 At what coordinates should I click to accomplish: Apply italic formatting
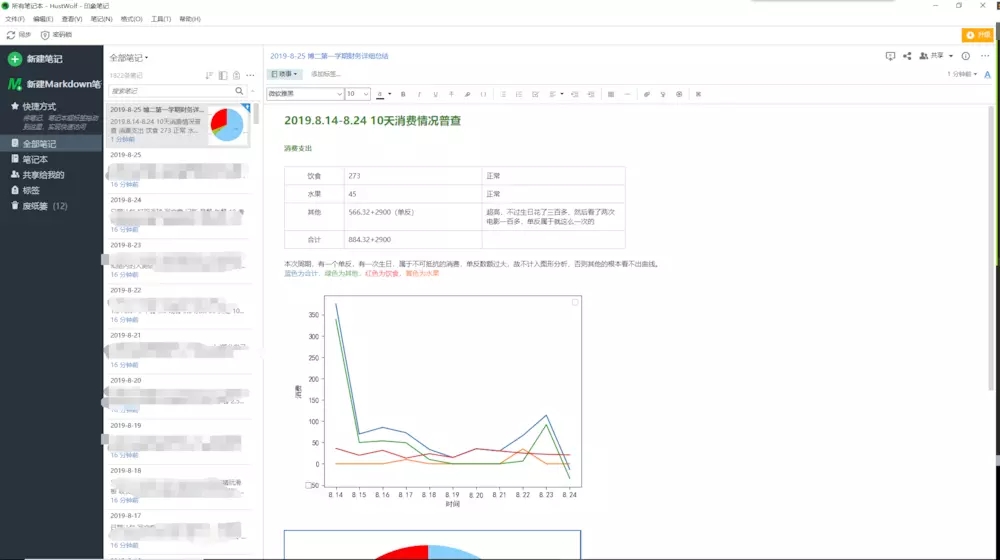(x=419, y=94)
